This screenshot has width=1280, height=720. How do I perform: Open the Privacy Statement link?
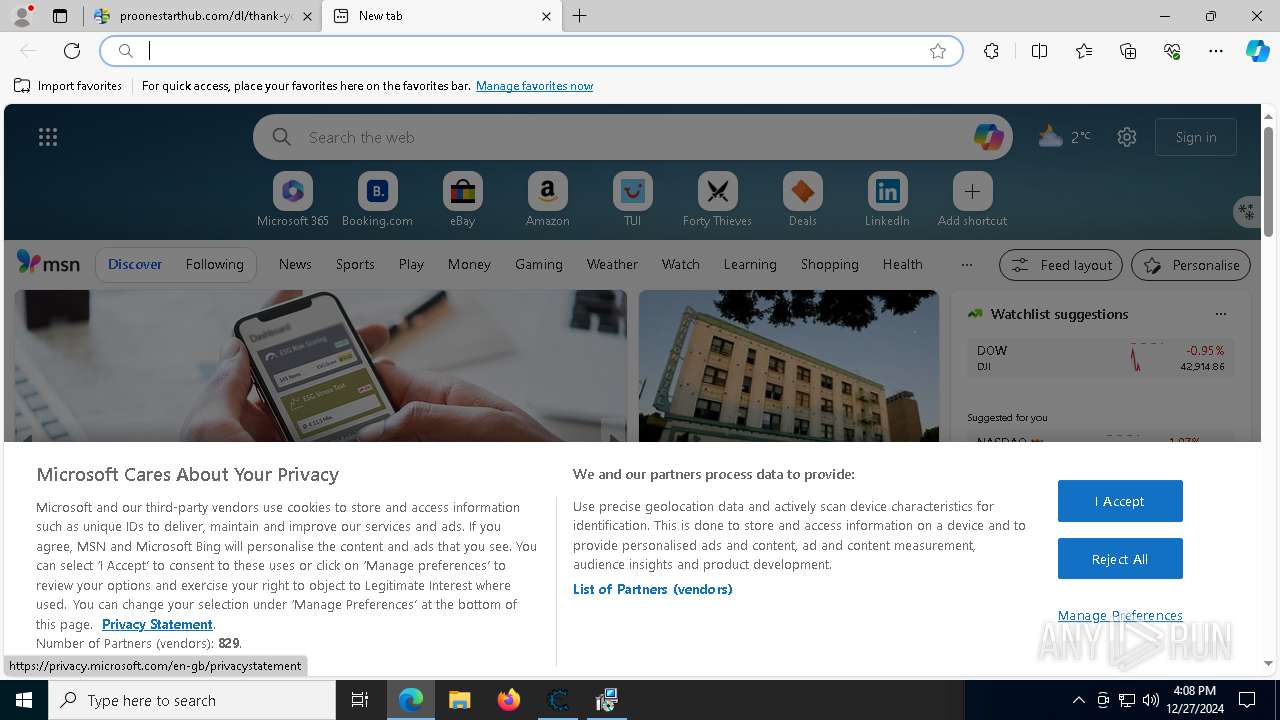click(x=157, y=624)
